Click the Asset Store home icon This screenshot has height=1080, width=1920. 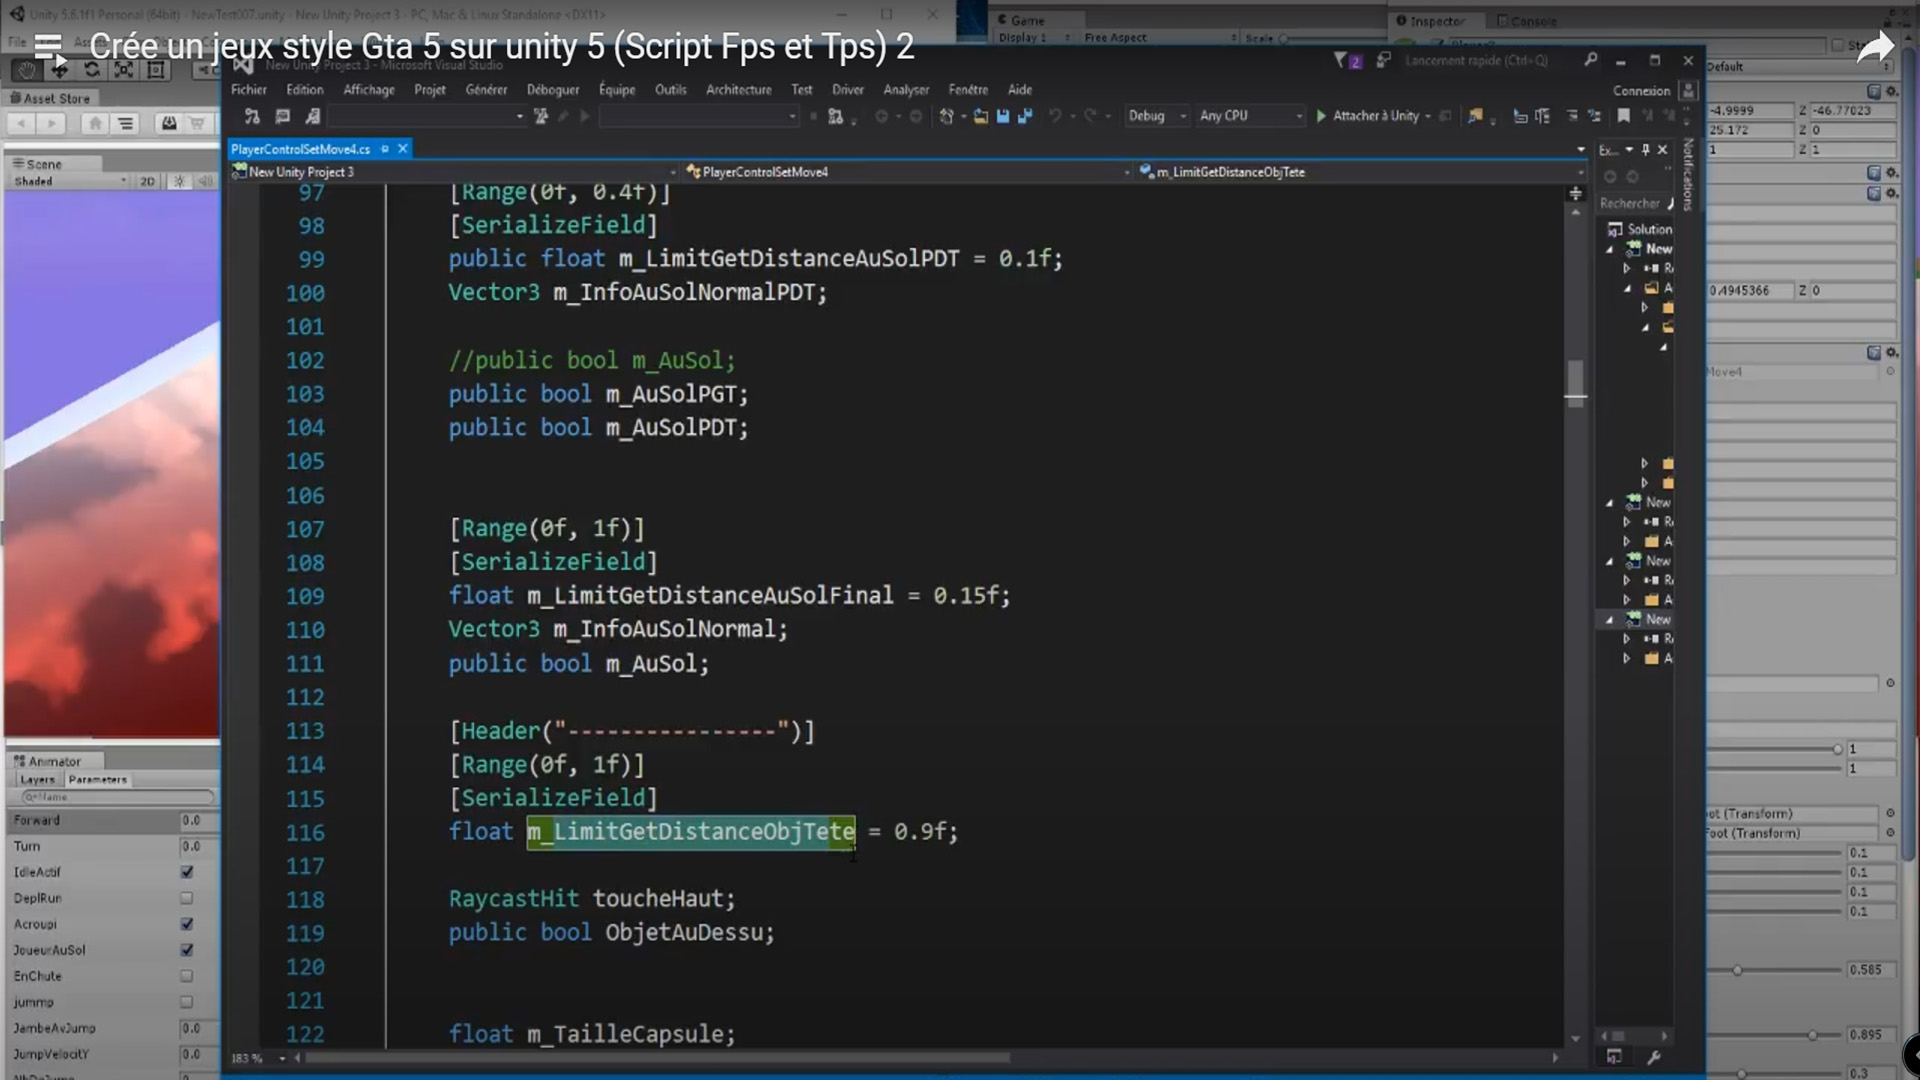pos(95,123)
